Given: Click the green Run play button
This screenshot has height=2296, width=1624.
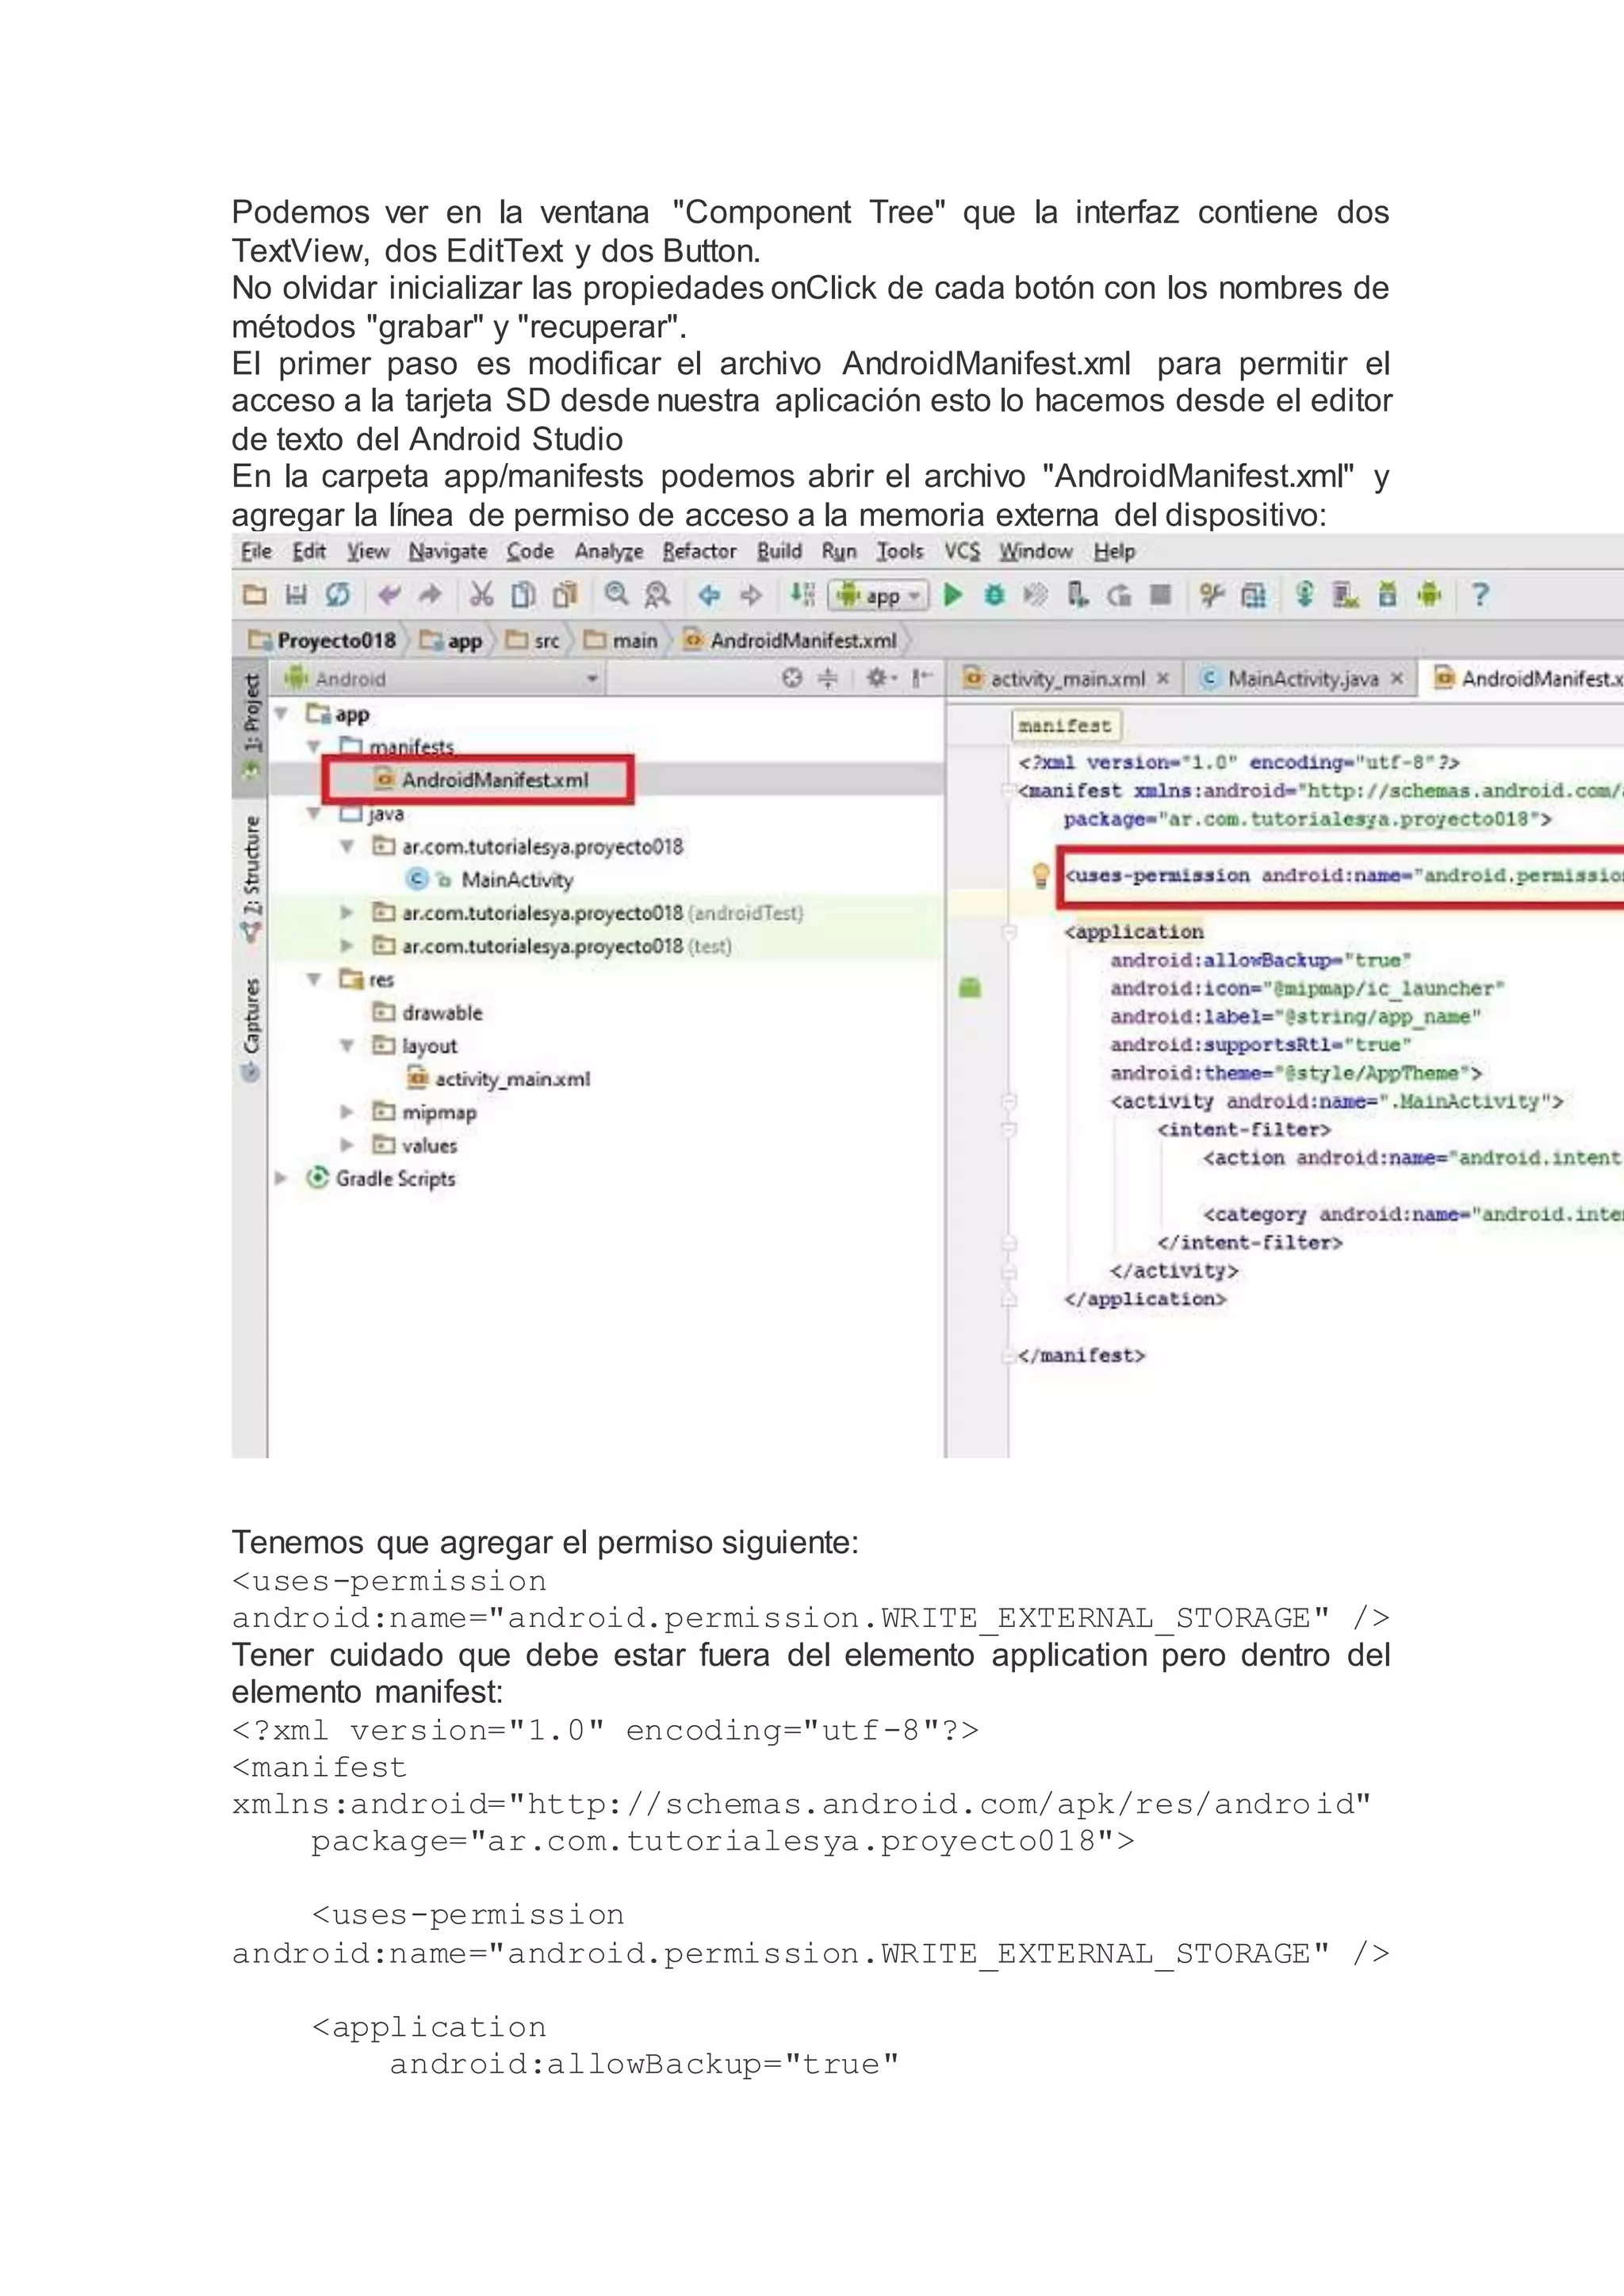Looking at the screenshot, I should tap(953, 596).
